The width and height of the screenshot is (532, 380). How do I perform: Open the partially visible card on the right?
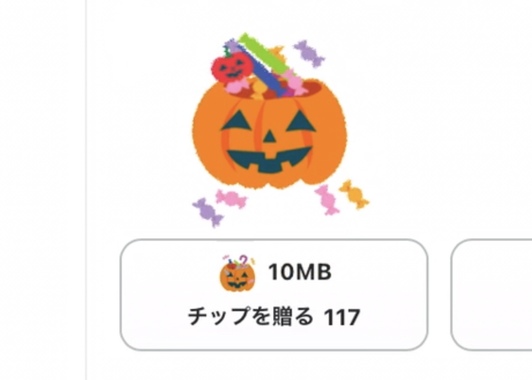point(492,294)
